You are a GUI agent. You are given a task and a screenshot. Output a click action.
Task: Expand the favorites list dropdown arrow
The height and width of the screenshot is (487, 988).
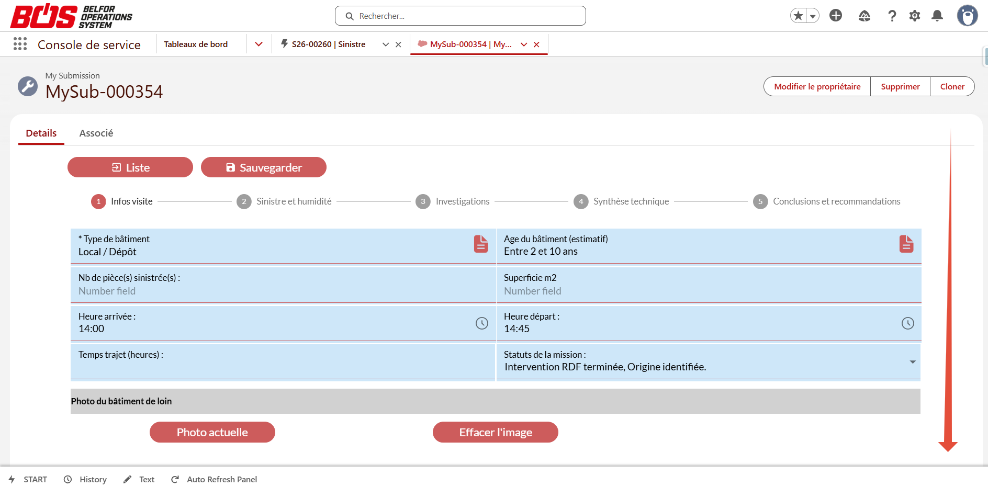[813, 16]
